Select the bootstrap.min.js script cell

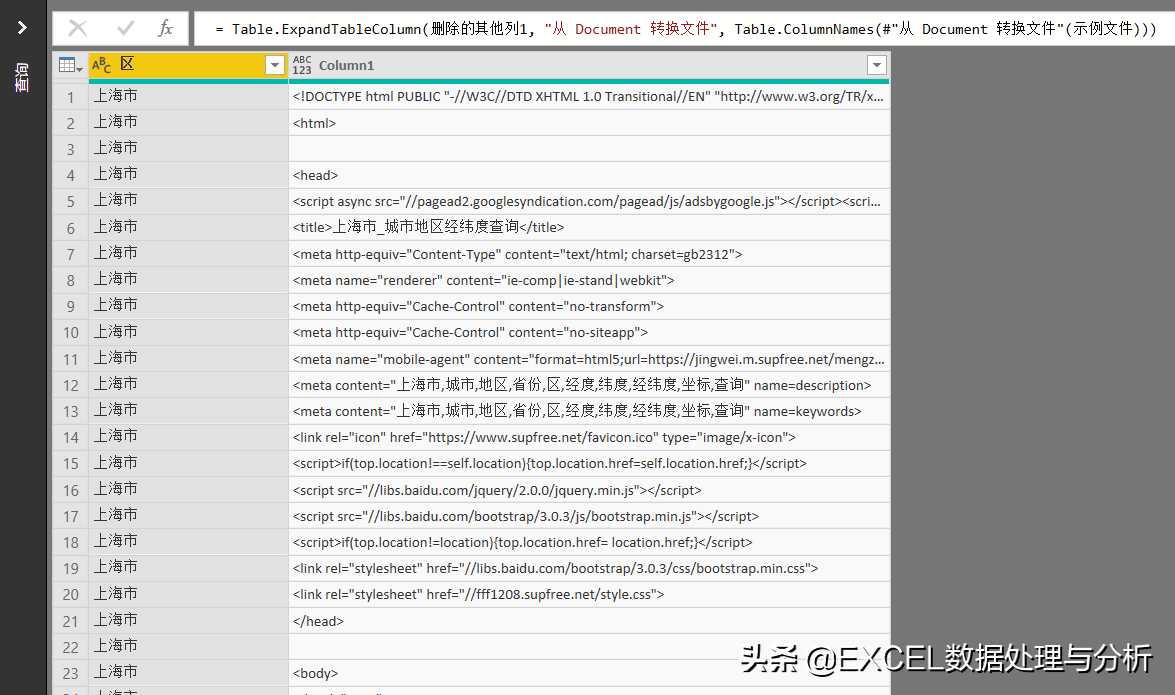[x=589, y=517]
